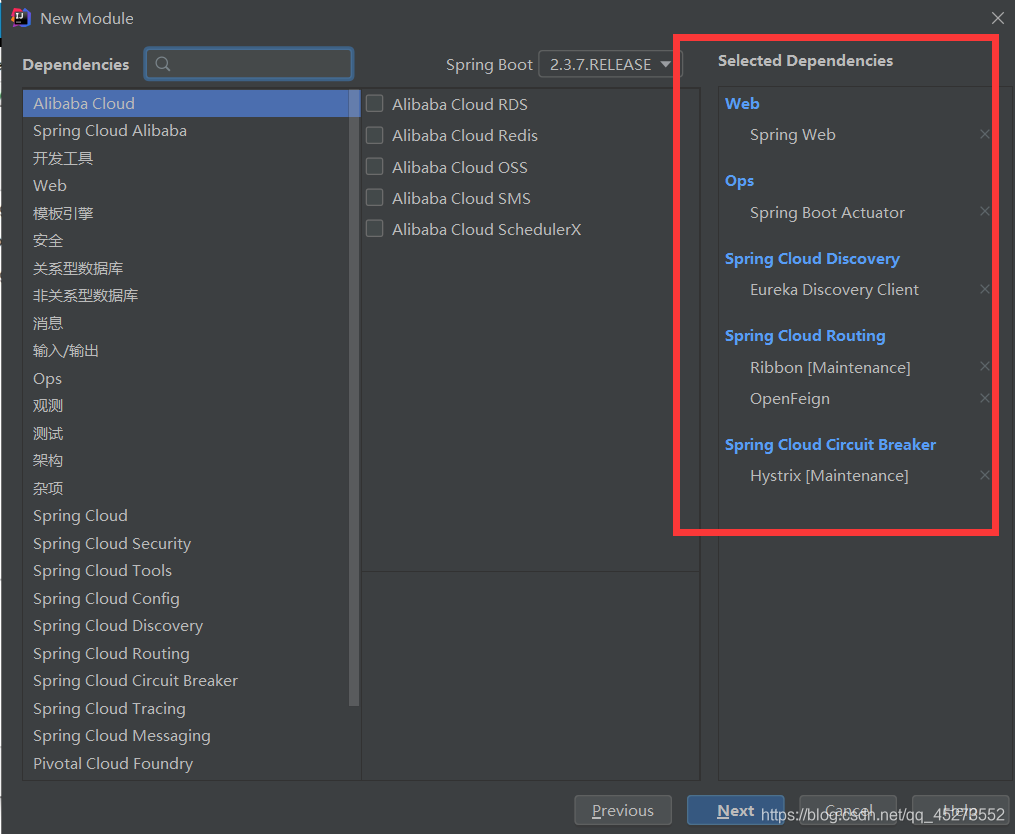Select 模板引擎 category

coord(186,214)
